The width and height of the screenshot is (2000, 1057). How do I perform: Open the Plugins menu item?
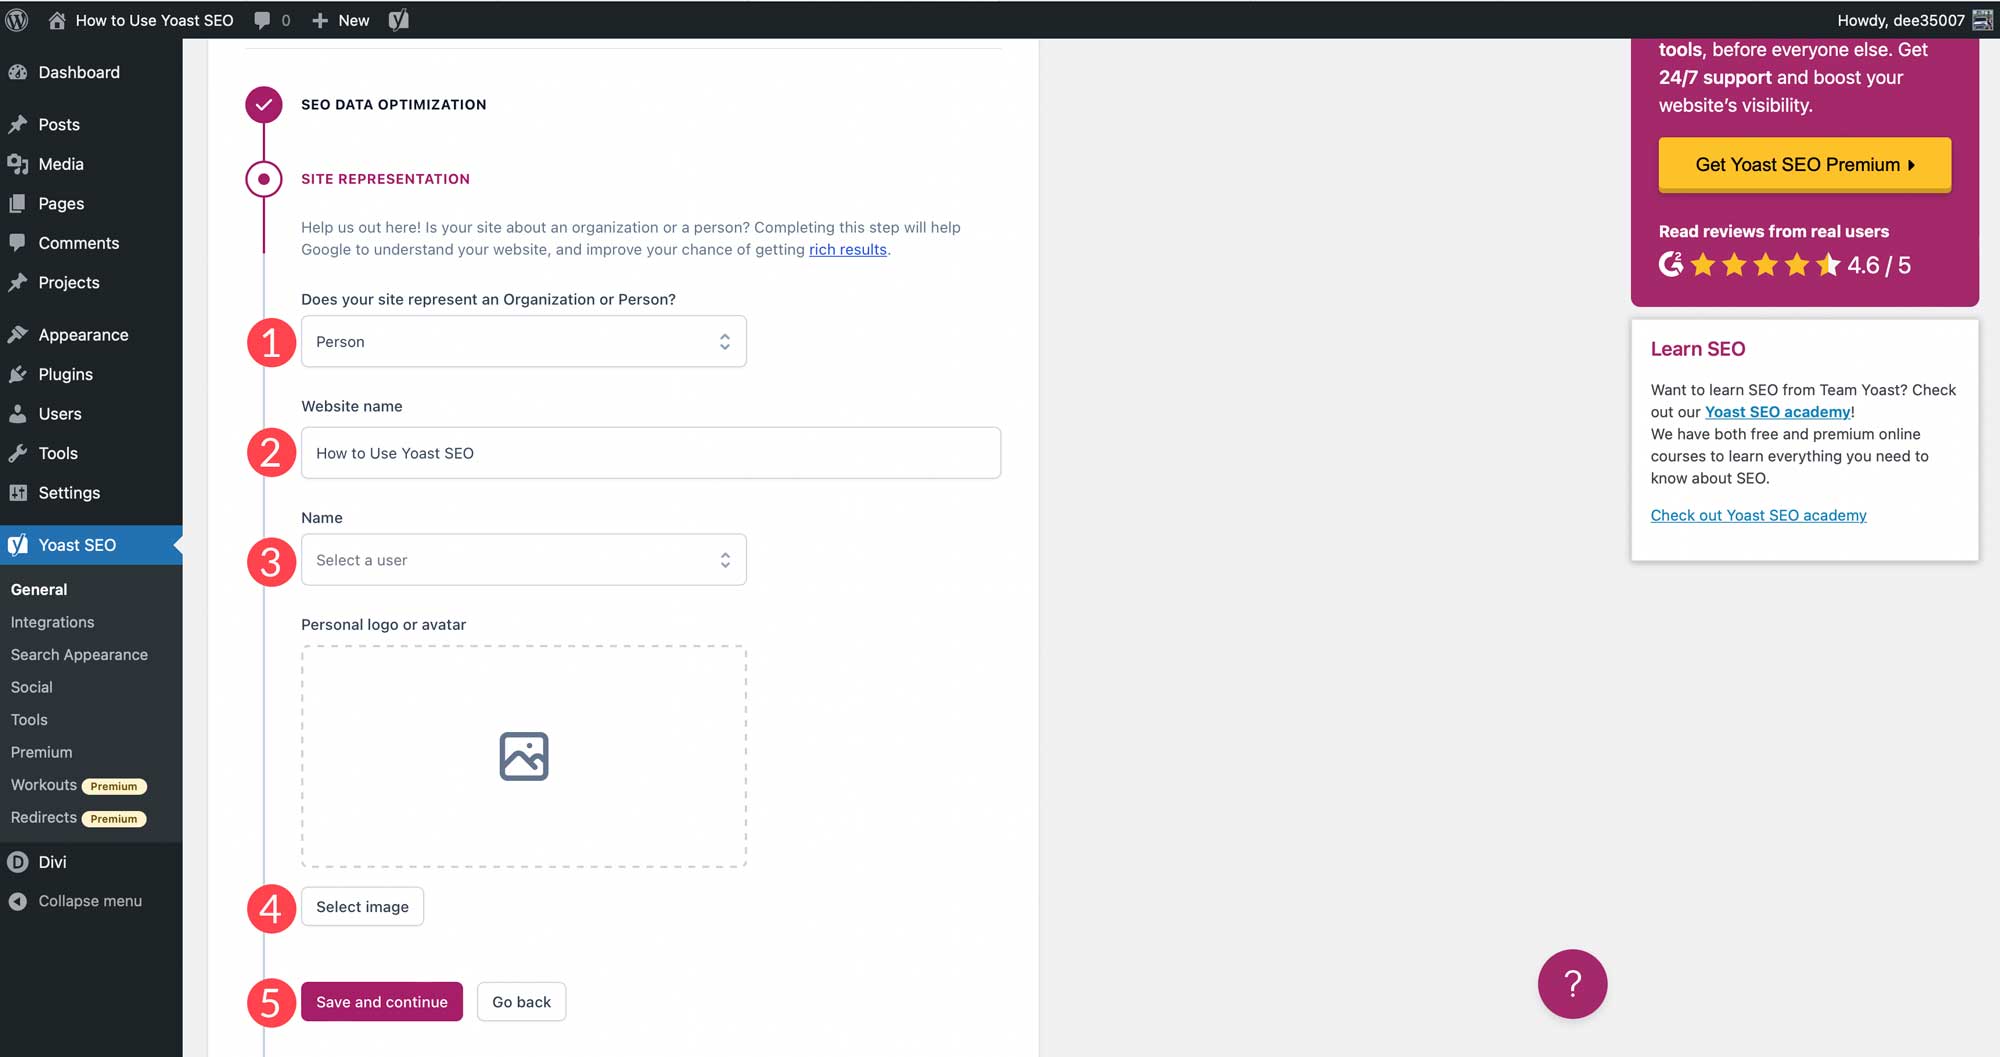(x=65, y=374)
